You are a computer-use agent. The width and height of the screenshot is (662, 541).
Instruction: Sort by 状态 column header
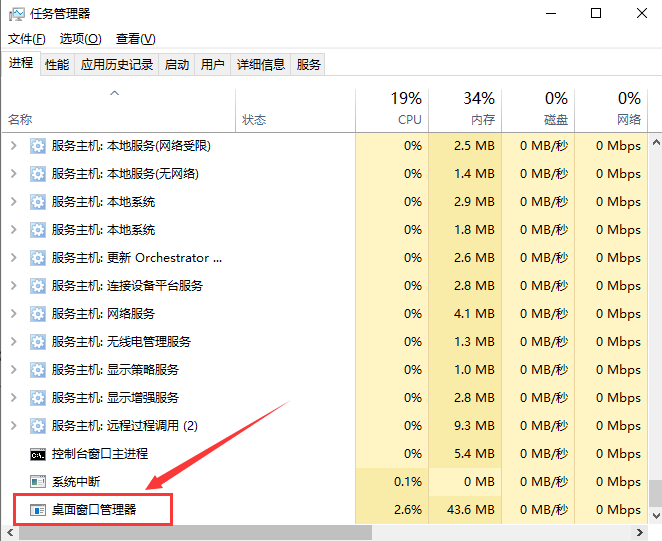tap(295, 111)
